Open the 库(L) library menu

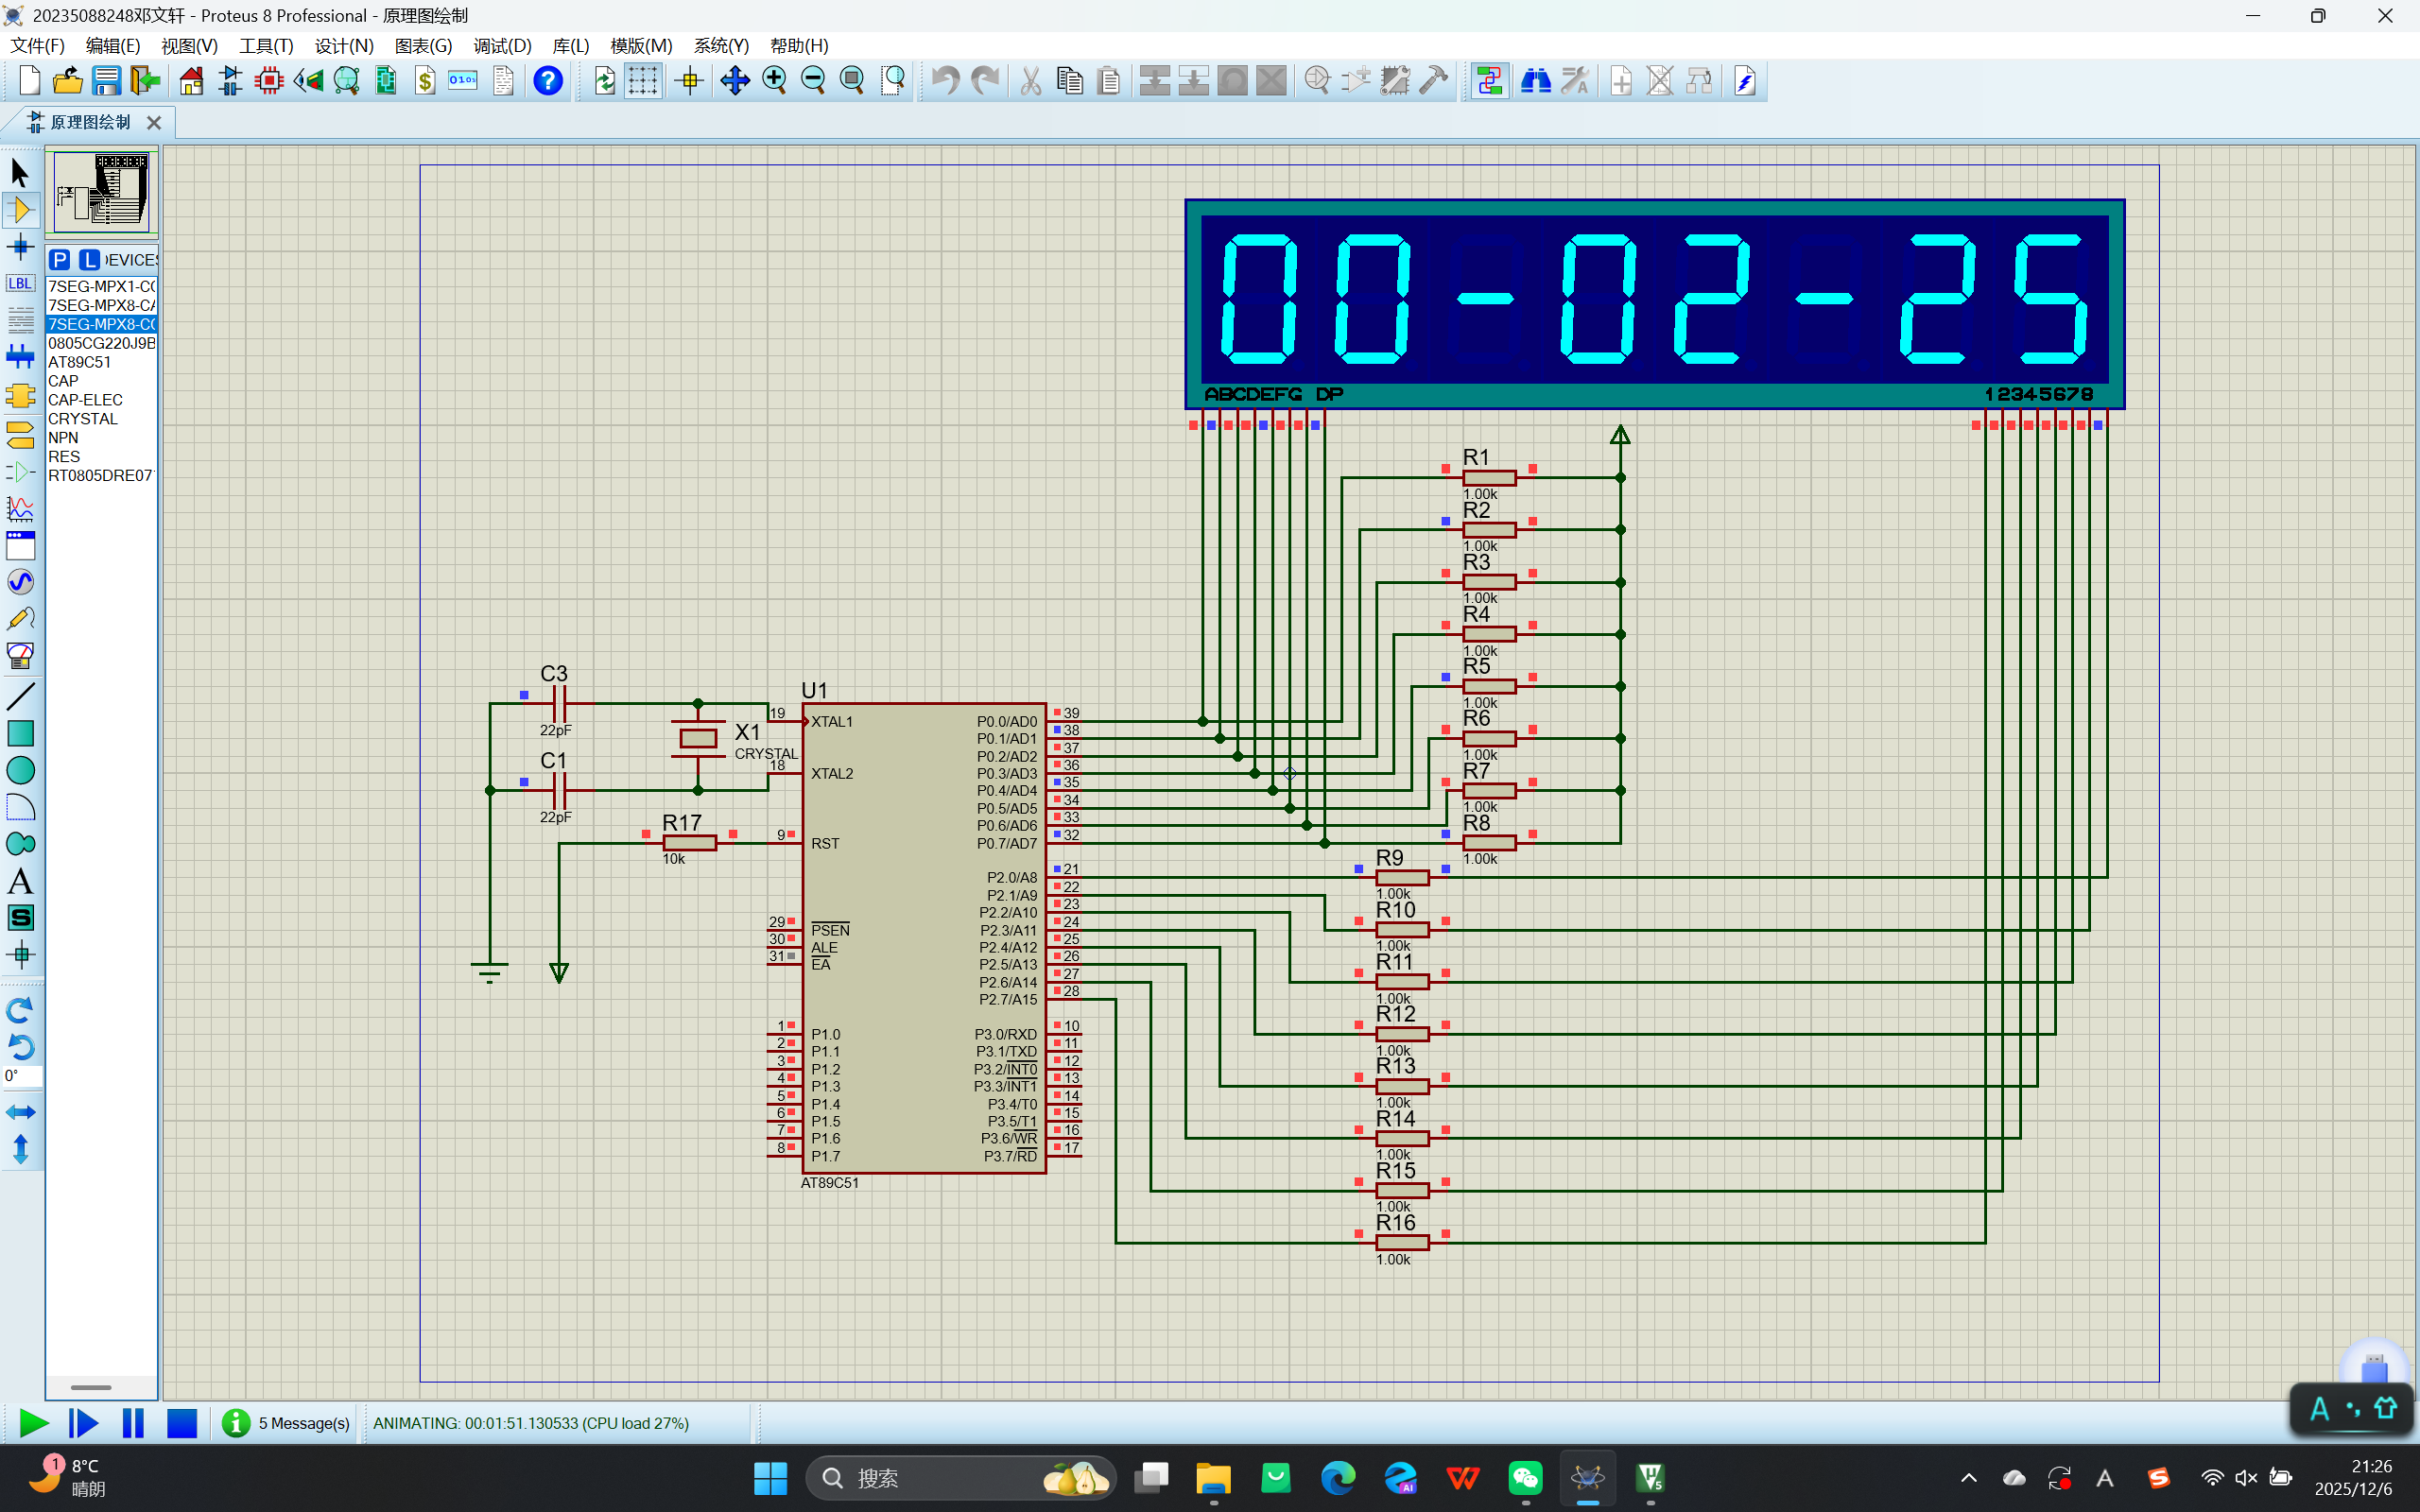571,46
